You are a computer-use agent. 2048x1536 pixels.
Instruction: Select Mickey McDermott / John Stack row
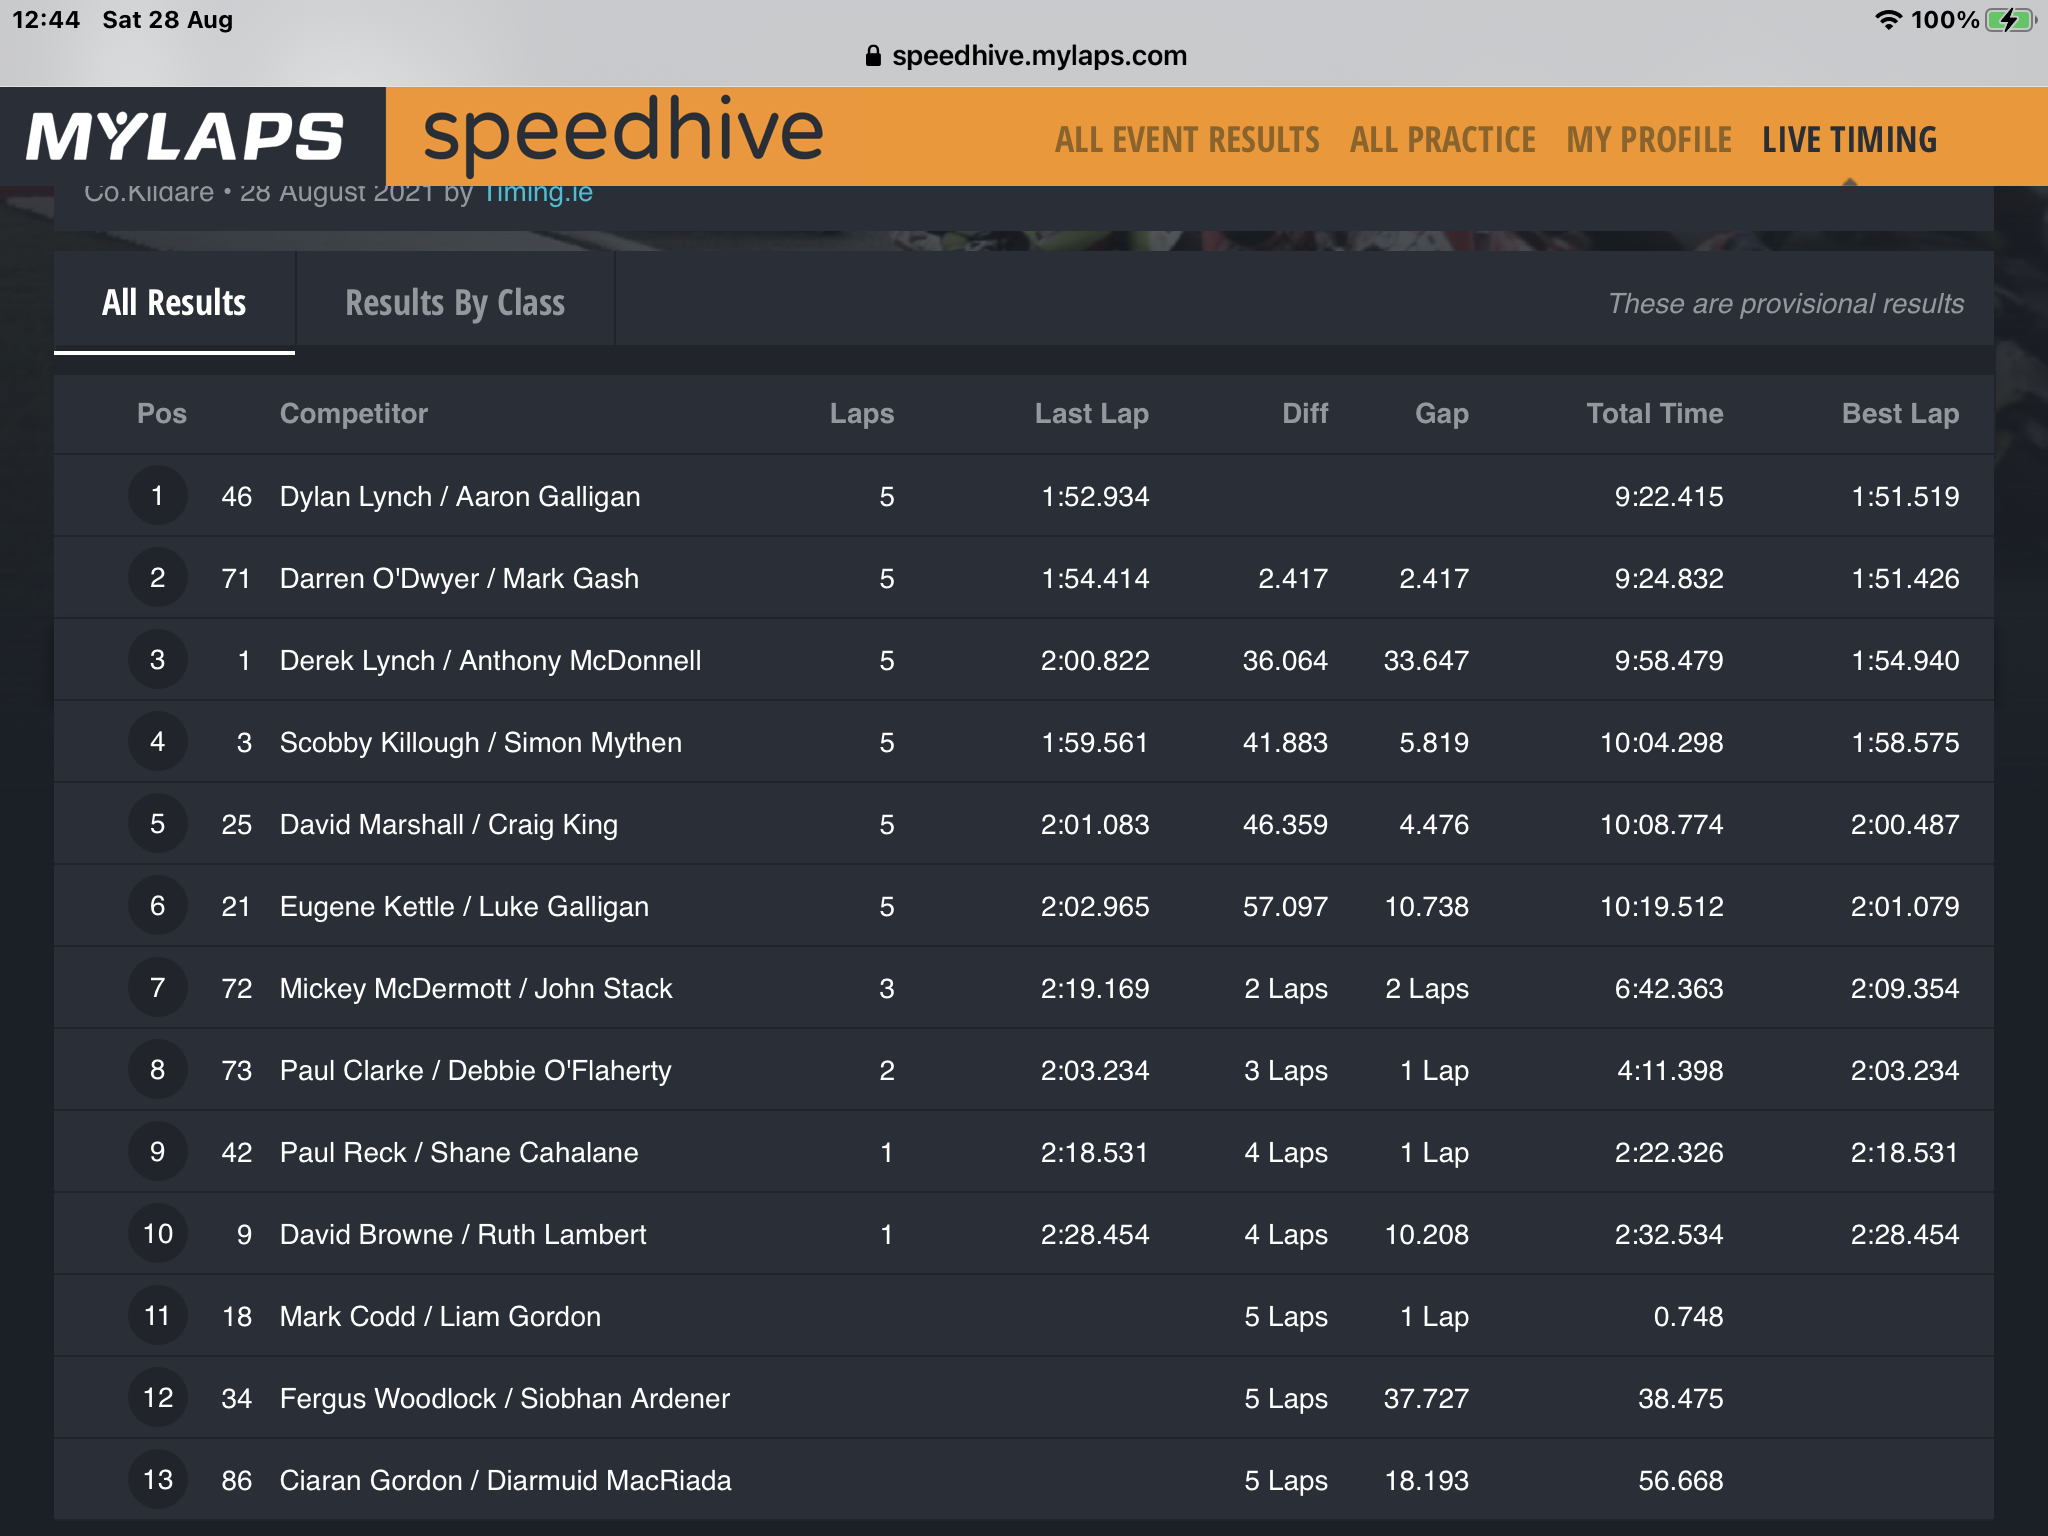(x=1024, y=988)
